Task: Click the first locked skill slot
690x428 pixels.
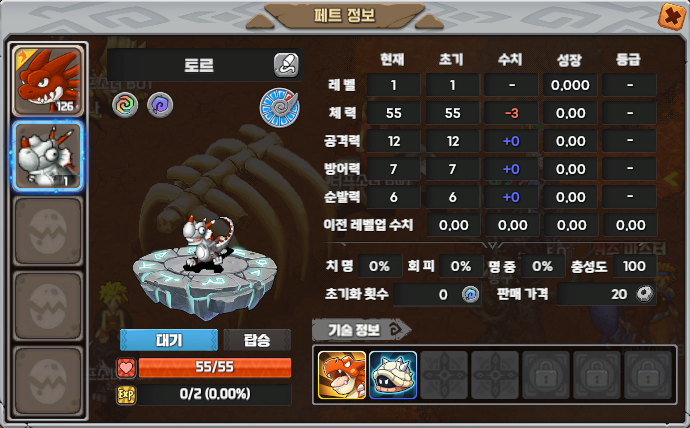Action: (x=546, y=375)
